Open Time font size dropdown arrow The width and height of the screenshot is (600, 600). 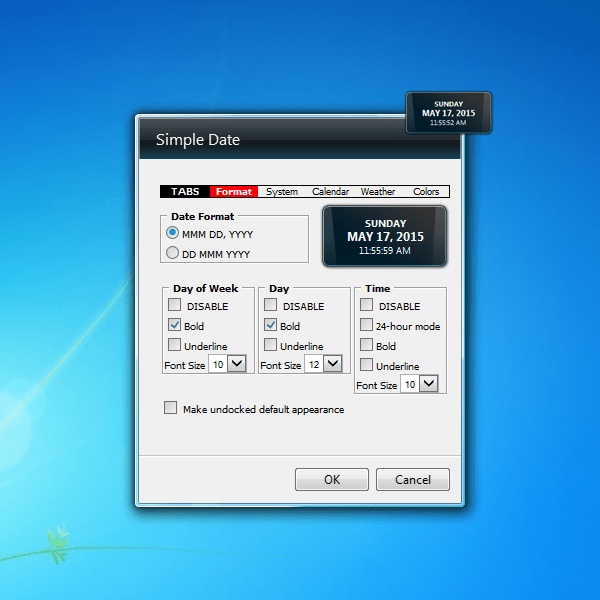click(x=429, y=384)
